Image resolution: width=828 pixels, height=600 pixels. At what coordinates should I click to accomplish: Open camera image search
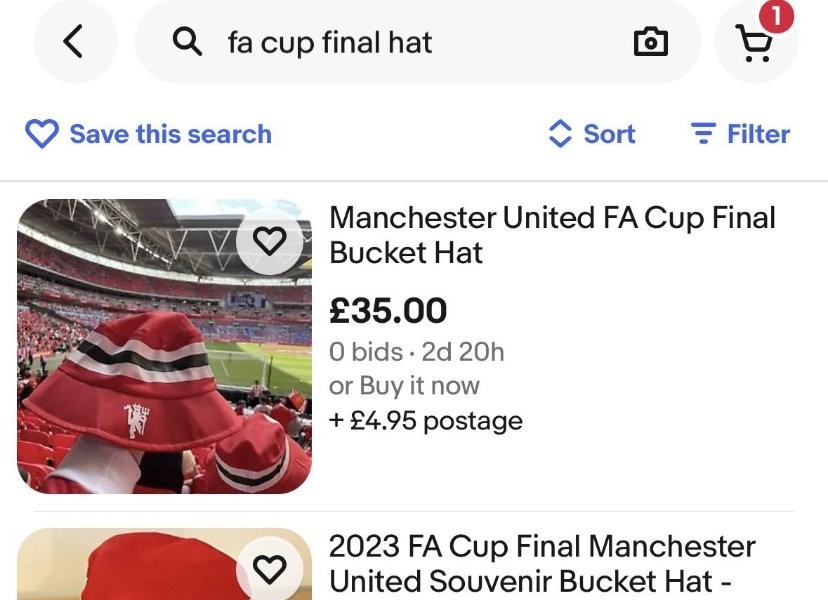click(x=650, y=42)
